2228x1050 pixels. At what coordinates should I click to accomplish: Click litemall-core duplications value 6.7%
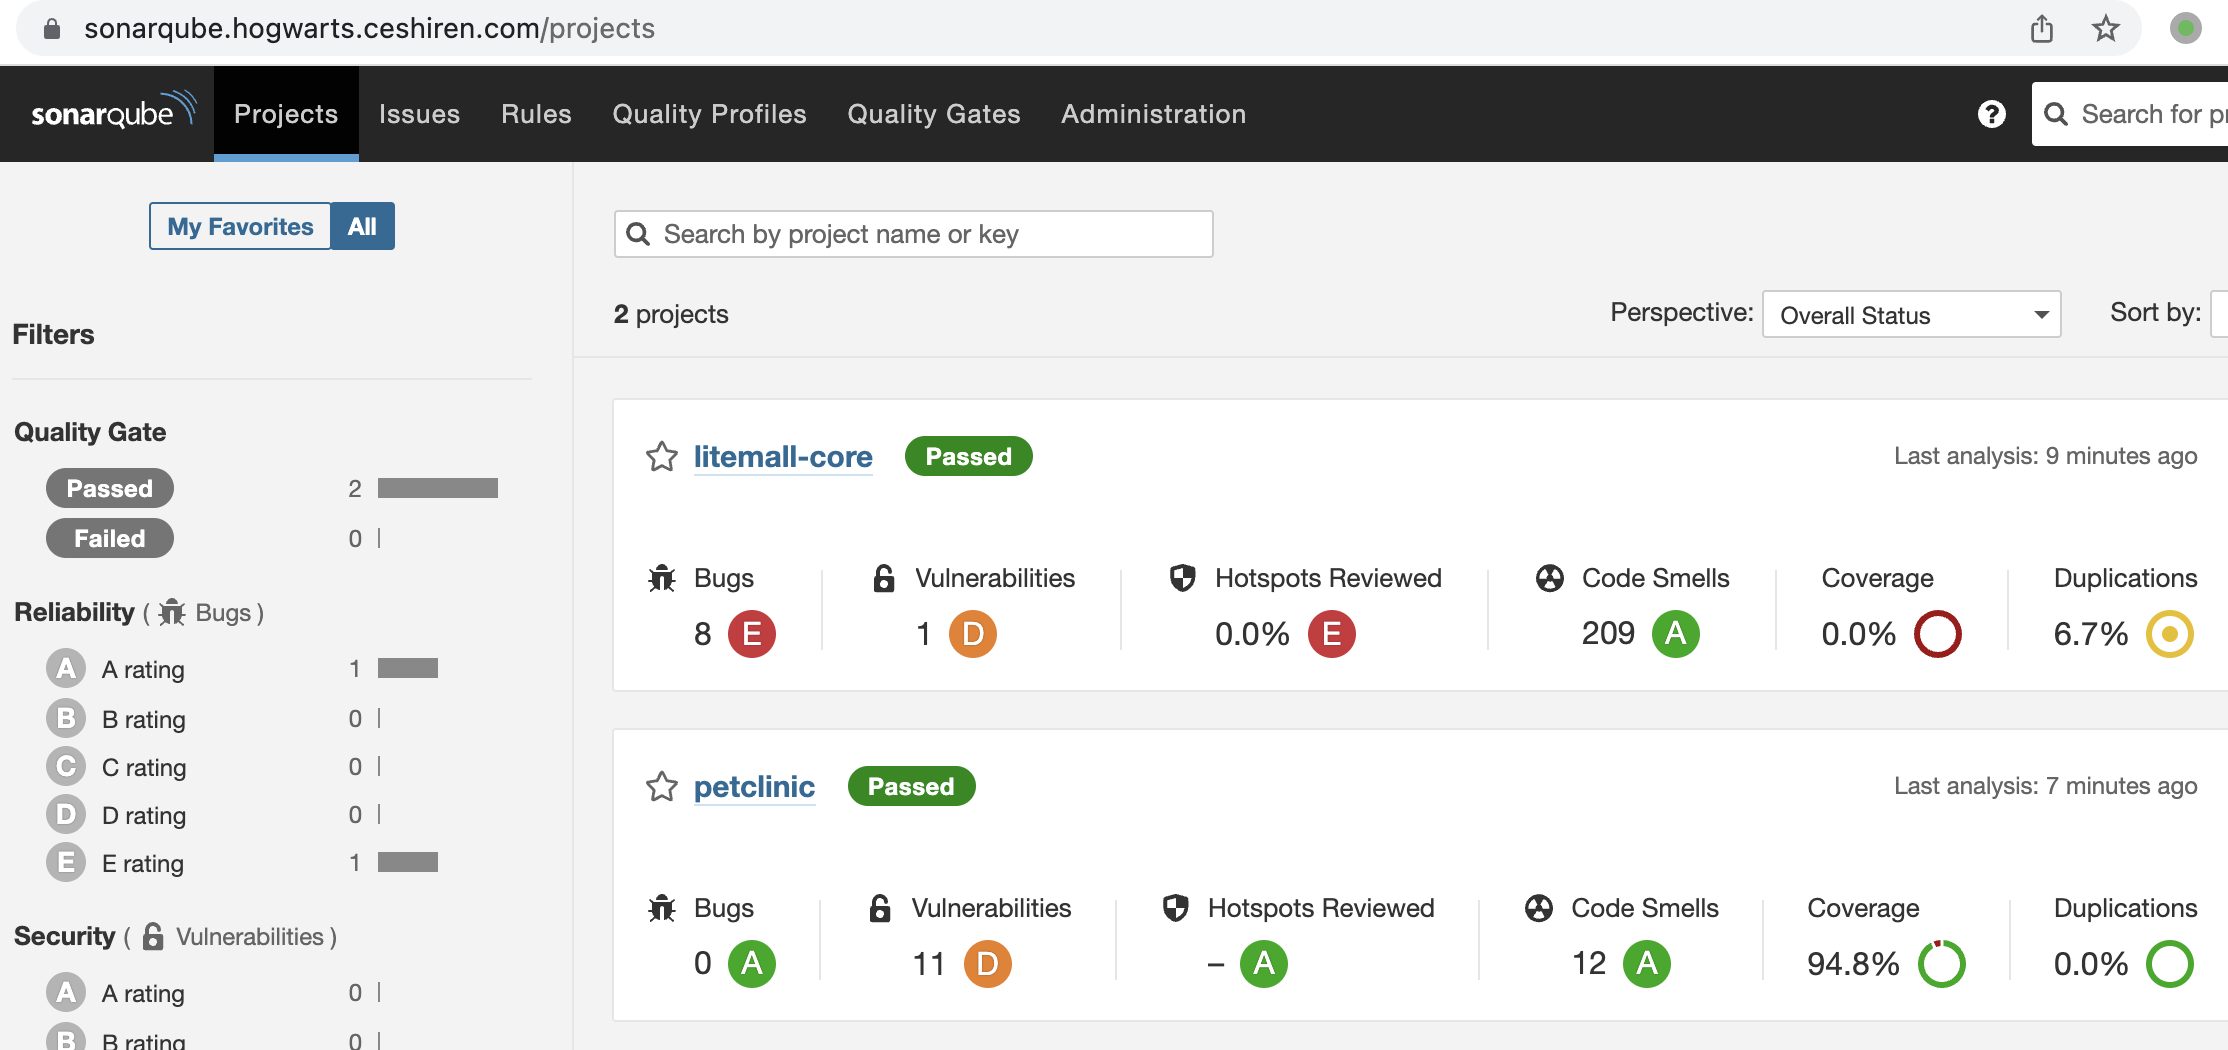click(2089, 634)
